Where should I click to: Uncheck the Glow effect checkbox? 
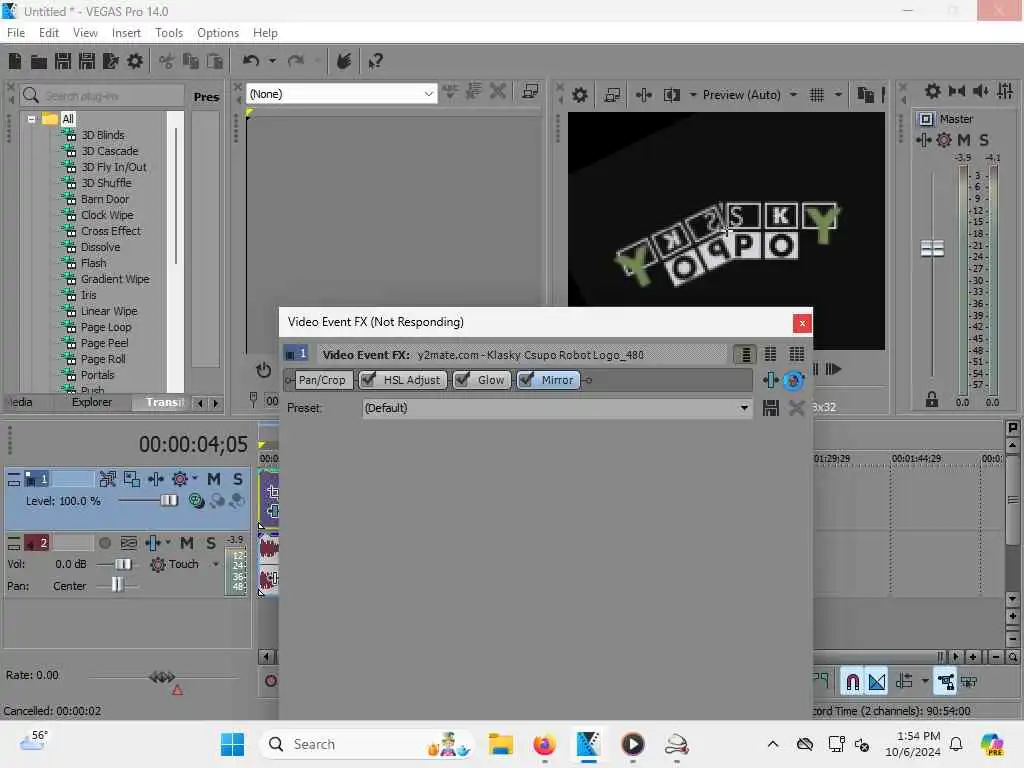point(462,379)
